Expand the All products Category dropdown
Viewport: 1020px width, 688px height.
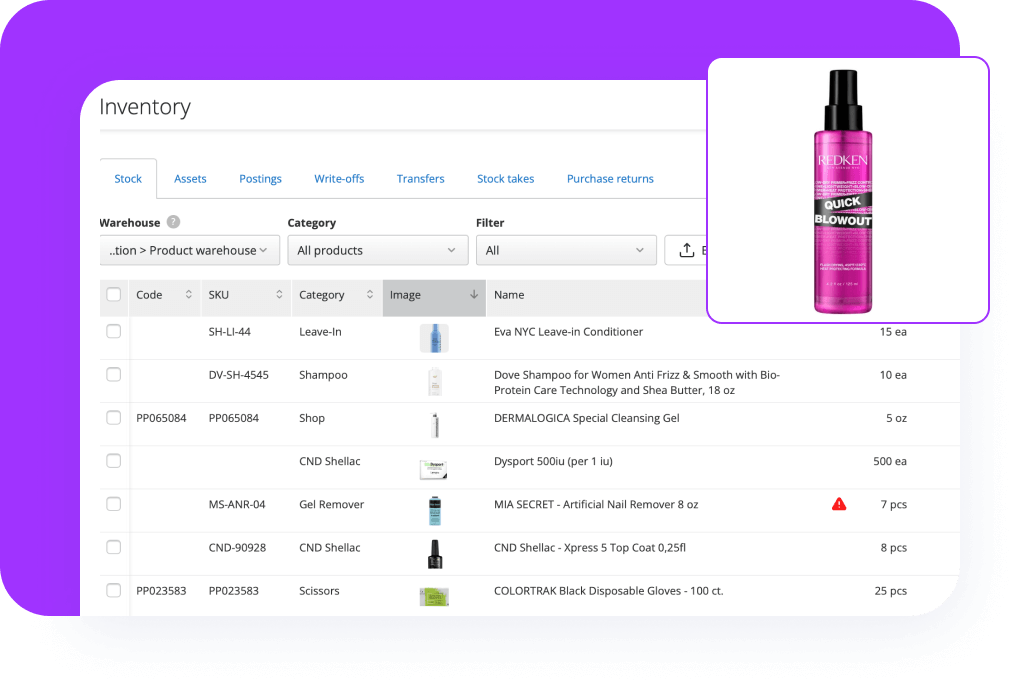377,250
